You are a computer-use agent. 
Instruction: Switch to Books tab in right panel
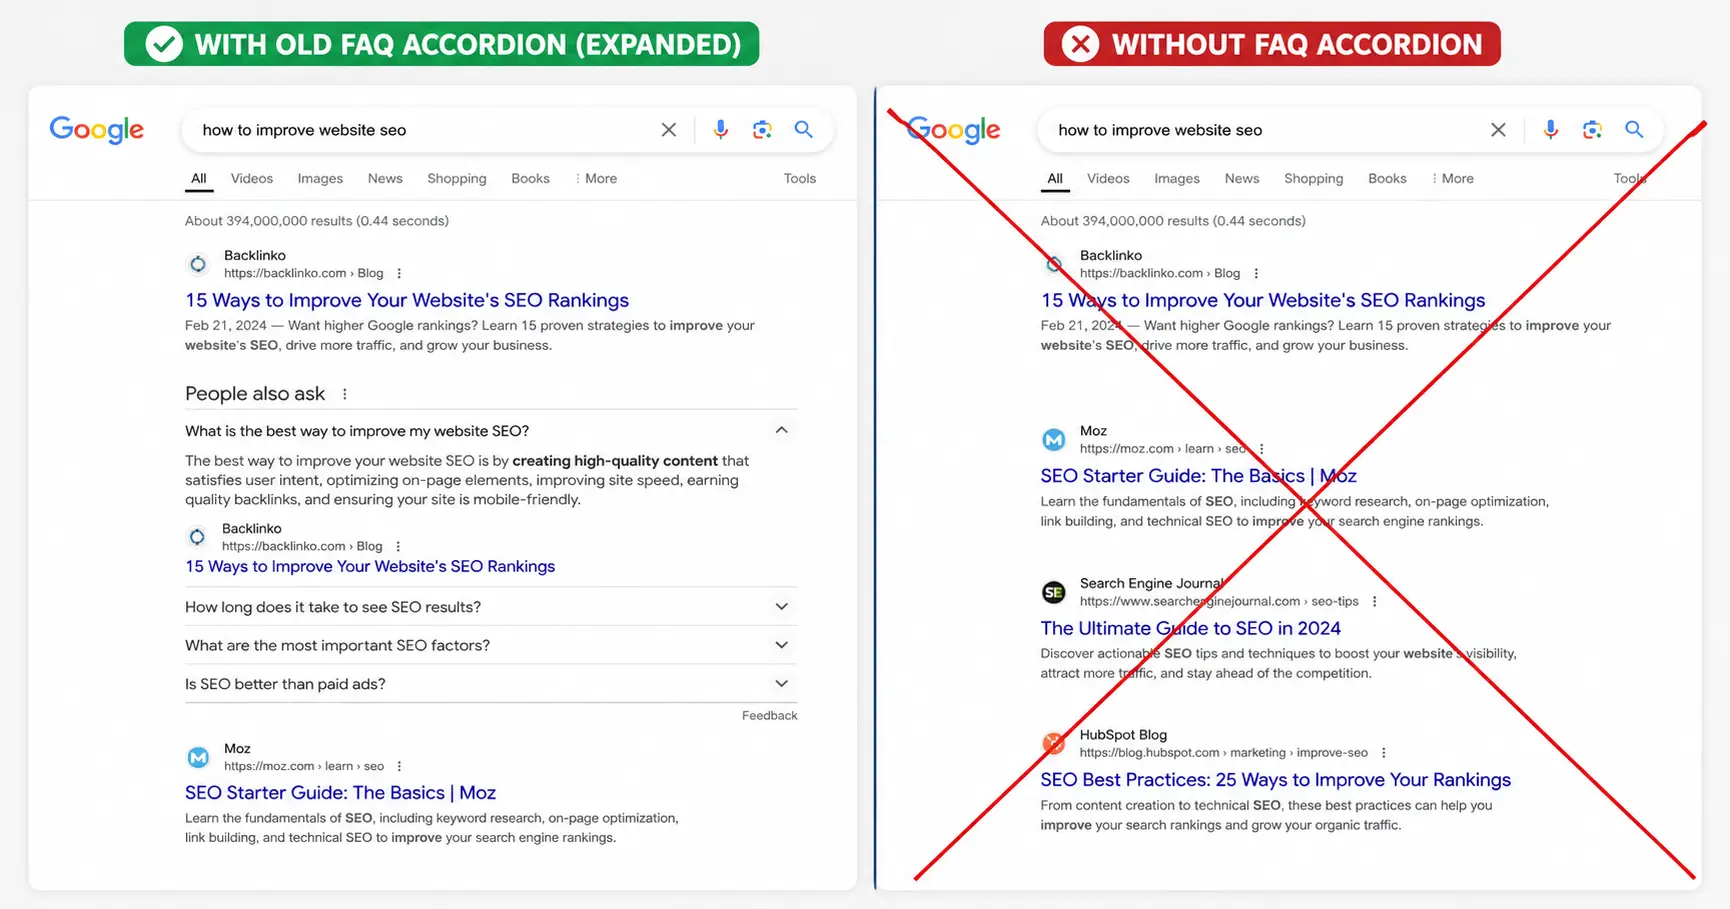point(1387,178)
